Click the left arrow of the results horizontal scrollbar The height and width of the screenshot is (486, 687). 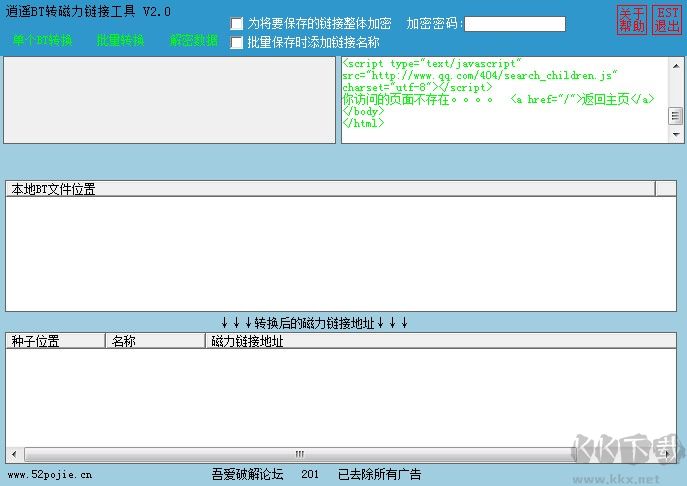(x=13, y=454)
